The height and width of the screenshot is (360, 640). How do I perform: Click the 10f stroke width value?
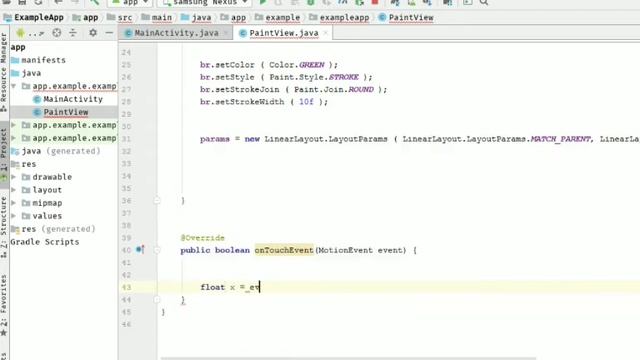click(306, 101)
